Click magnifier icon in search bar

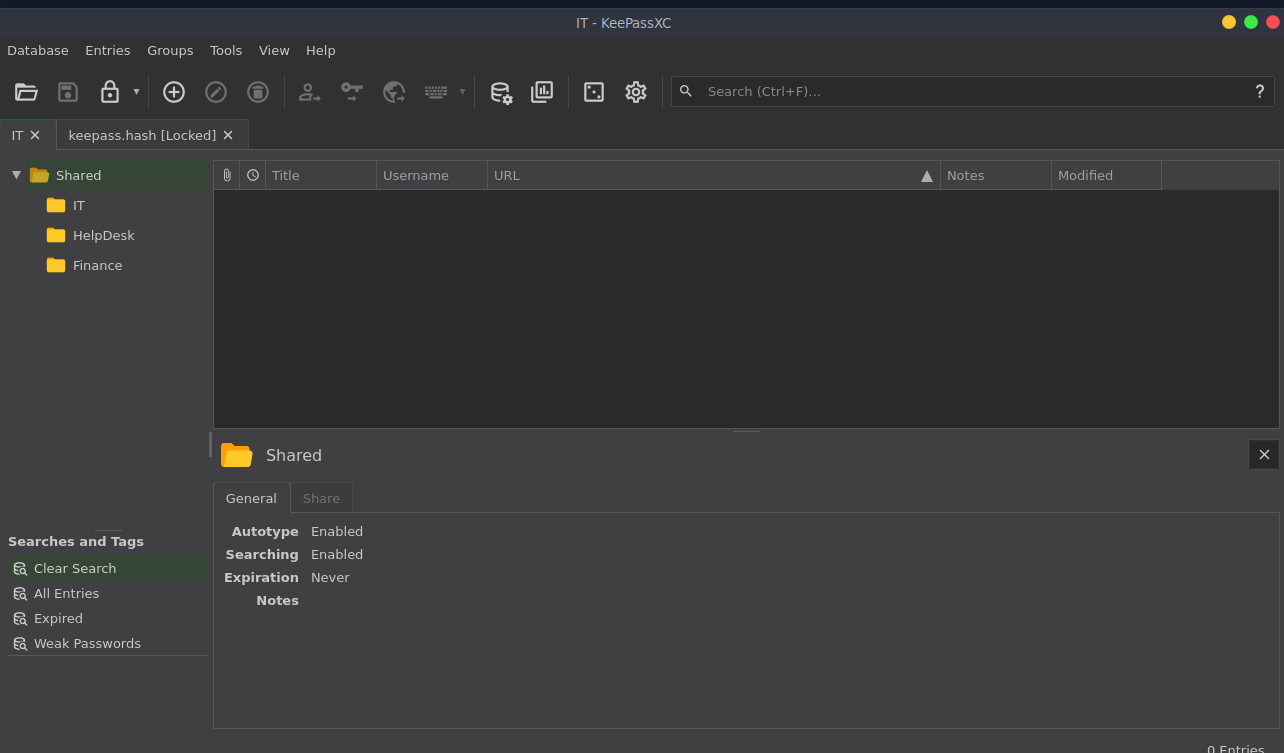686,91
